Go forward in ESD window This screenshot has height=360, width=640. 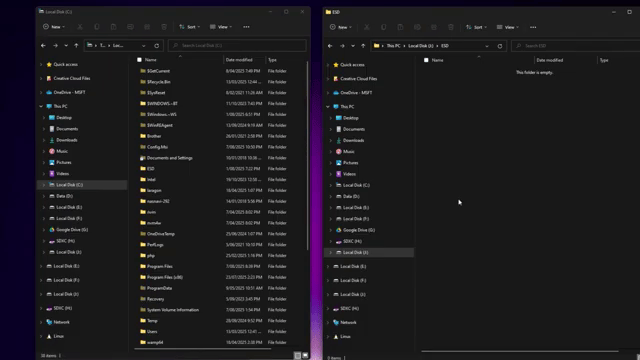coord(342,46)
